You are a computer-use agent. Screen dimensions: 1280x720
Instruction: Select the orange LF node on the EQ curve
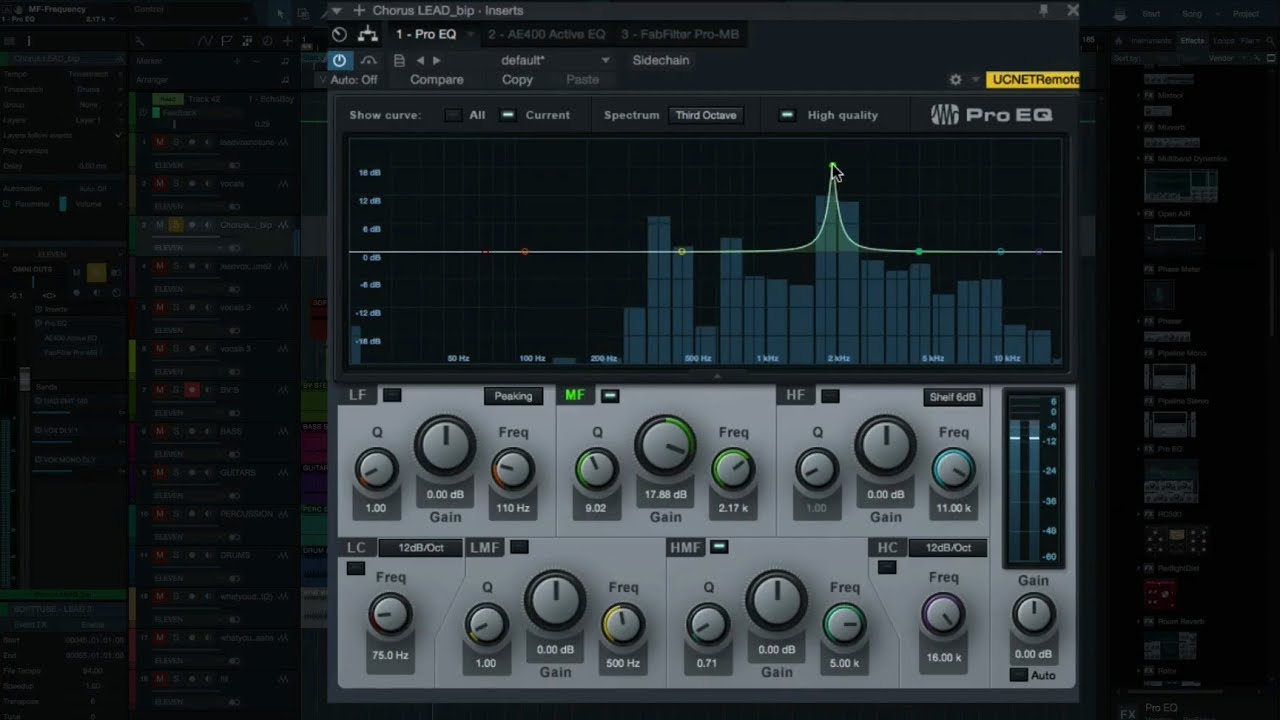point(525,251)
